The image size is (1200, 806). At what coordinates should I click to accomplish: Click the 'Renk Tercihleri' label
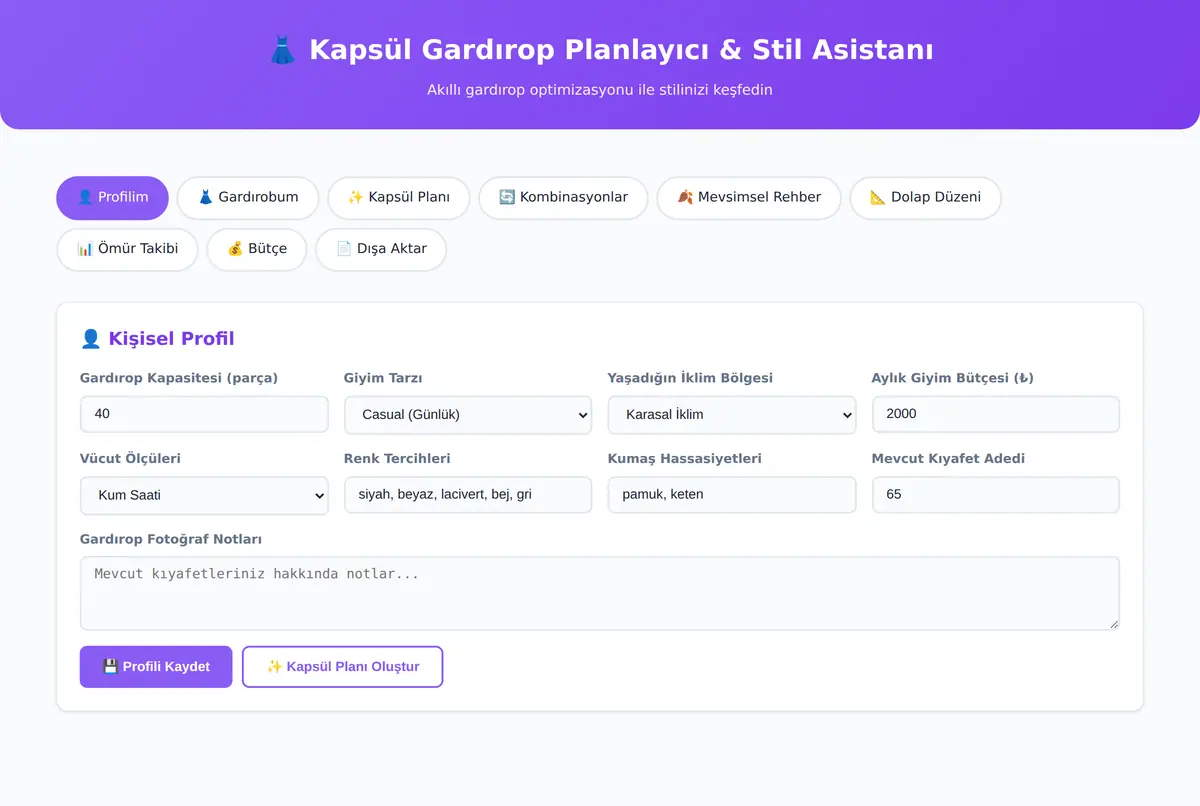coord(397,459)
